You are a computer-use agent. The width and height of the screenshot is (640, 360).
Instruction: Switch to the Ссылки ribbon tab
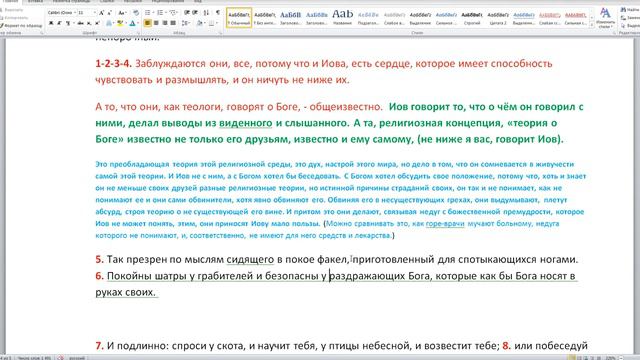pyautogui.click(x=107, y=2)
